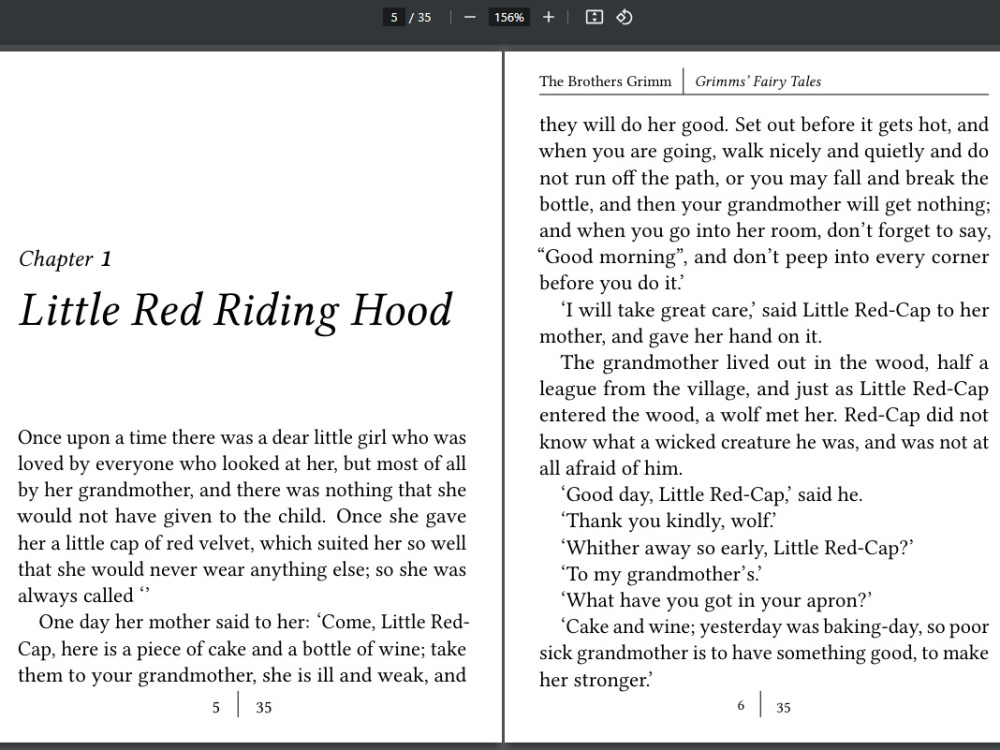Click the page number input showing 5
The height and width of the screenshot is (750, 1000).
coord(393,17)
